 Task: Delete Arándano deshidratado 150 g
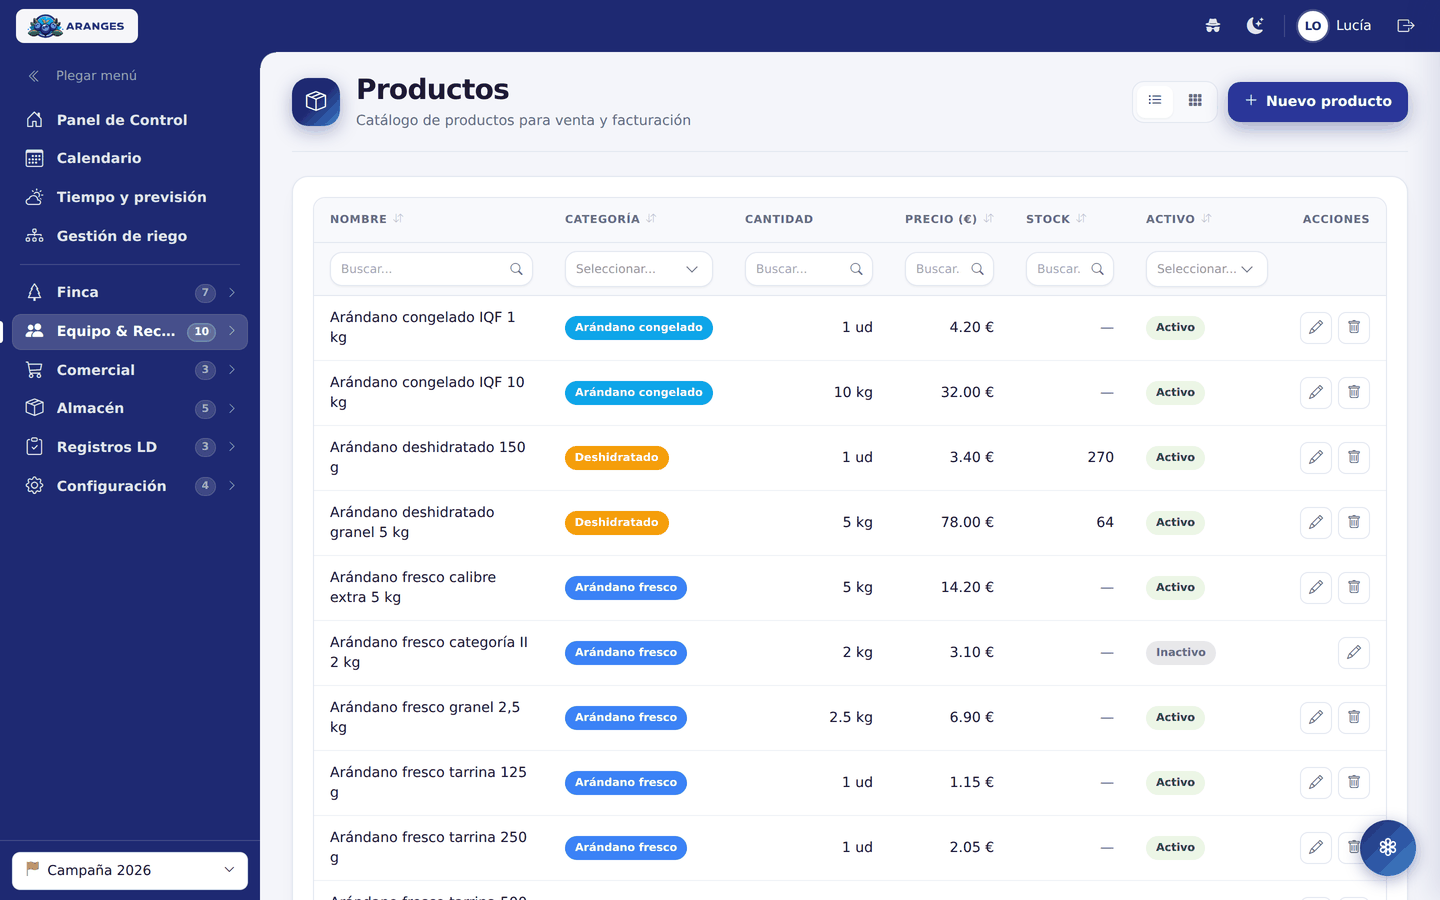click(1354, 458)
